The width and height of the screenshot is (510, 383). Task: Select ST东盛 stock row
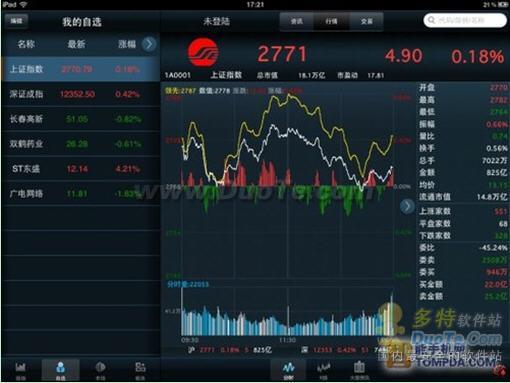coord(81,169)
